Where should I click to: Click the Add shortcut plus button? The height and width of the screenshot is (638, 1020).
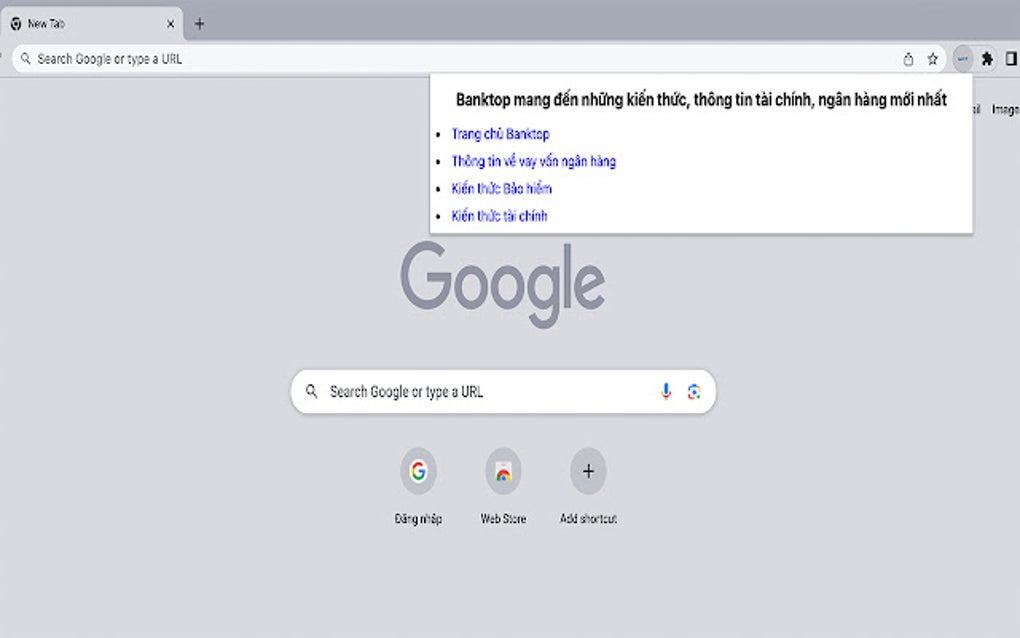tap(588, 471)
